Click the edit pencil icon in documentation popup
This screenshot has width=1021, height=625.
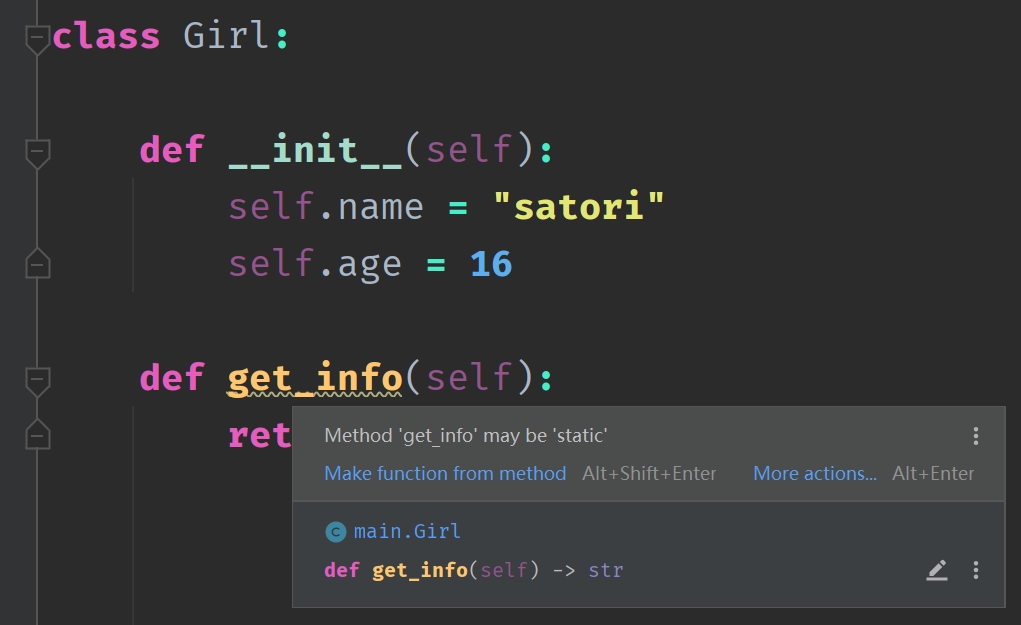click(937, 570)
